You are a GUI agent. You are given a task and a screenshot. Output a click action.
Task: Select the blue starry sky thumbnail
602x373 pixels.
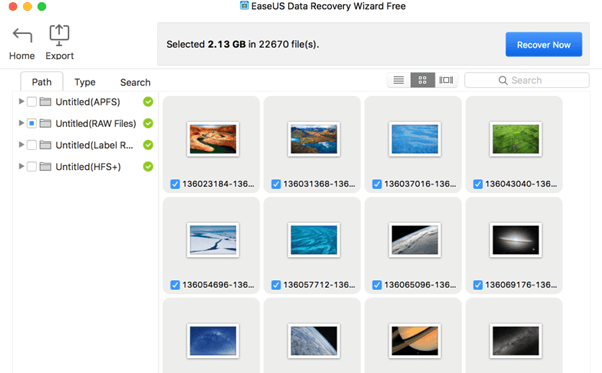point(213,341)
